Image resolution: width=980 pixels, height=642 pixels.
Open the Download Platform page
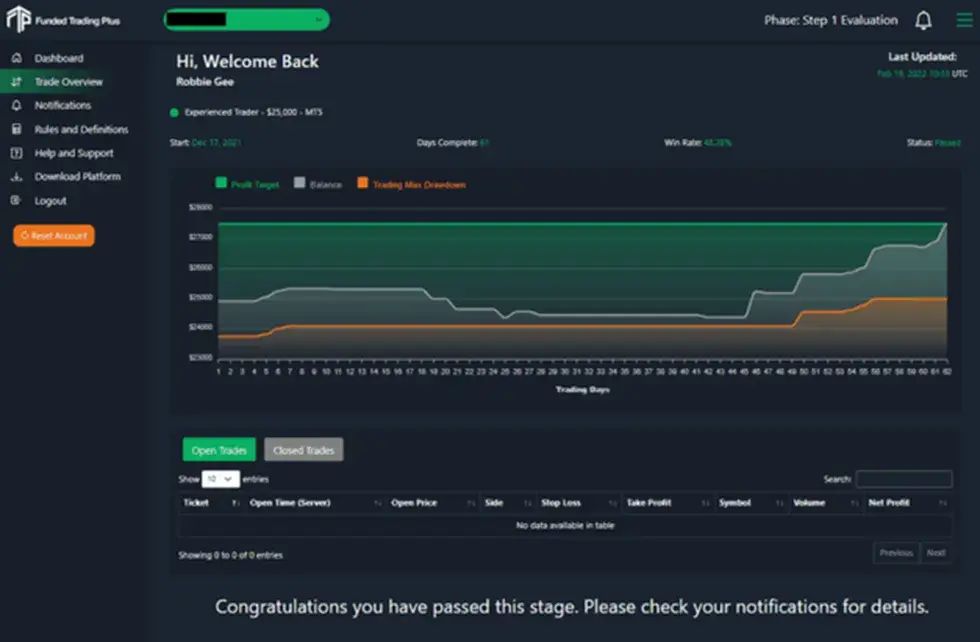click(78, 177)
